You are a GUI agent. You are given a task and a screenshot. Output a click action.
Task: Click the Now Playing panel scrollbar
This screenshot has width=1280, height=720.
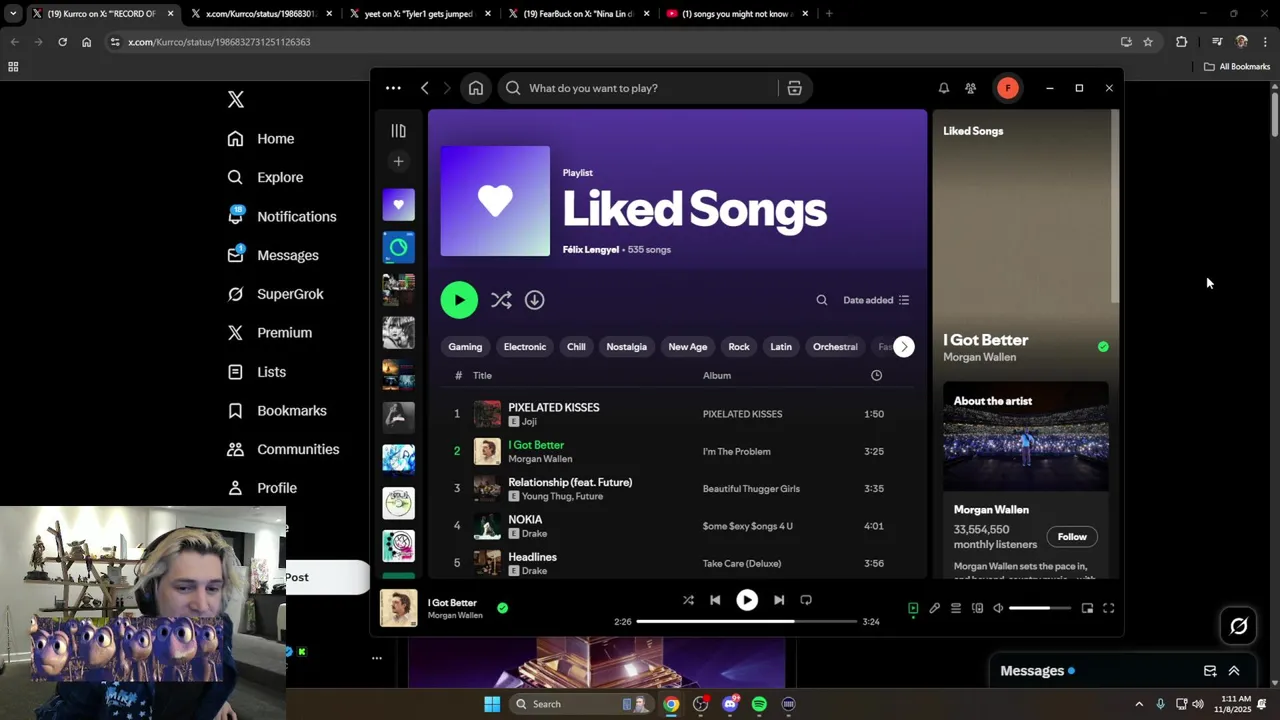point(1115,207)
